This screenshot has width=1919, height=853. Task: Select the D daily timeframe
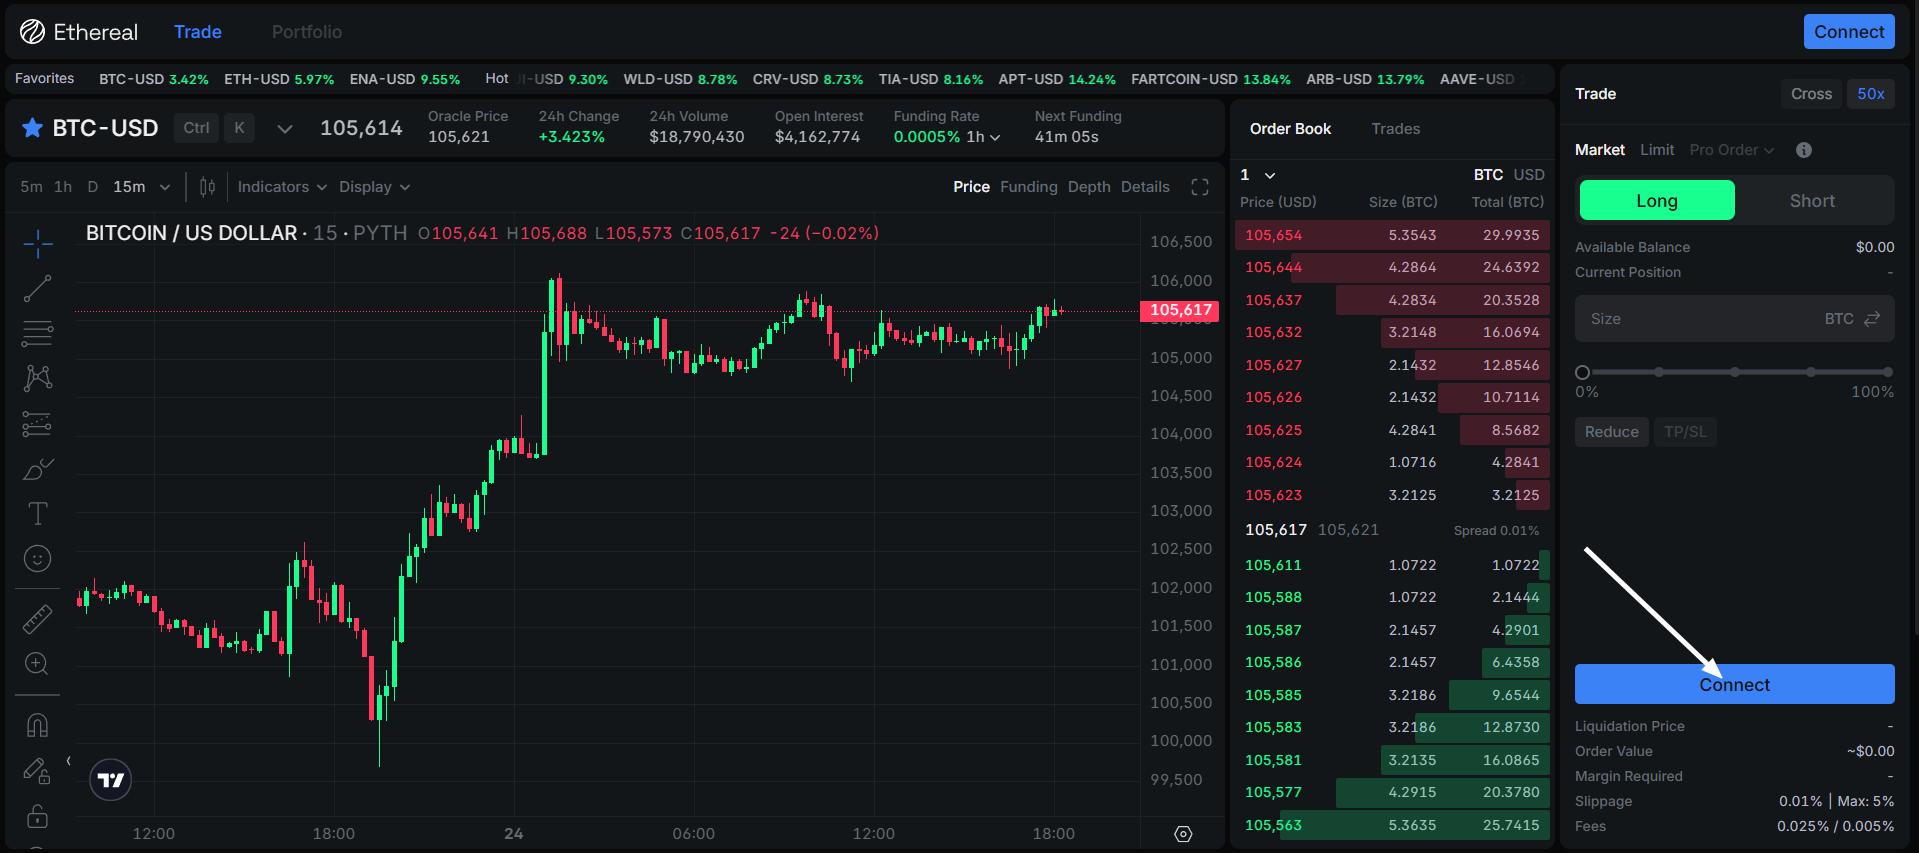93,187
